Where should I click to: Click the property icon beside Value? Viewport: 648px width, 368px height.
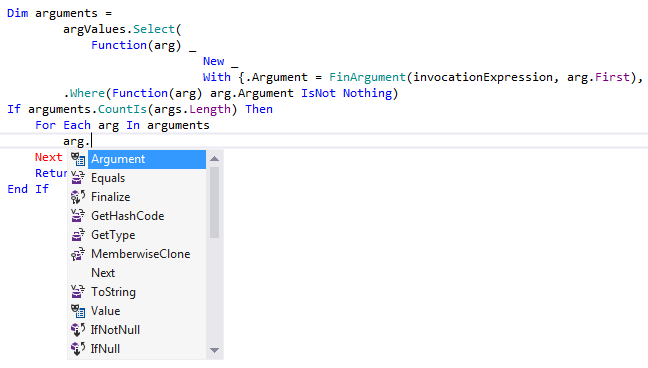[x=78, y=311]
